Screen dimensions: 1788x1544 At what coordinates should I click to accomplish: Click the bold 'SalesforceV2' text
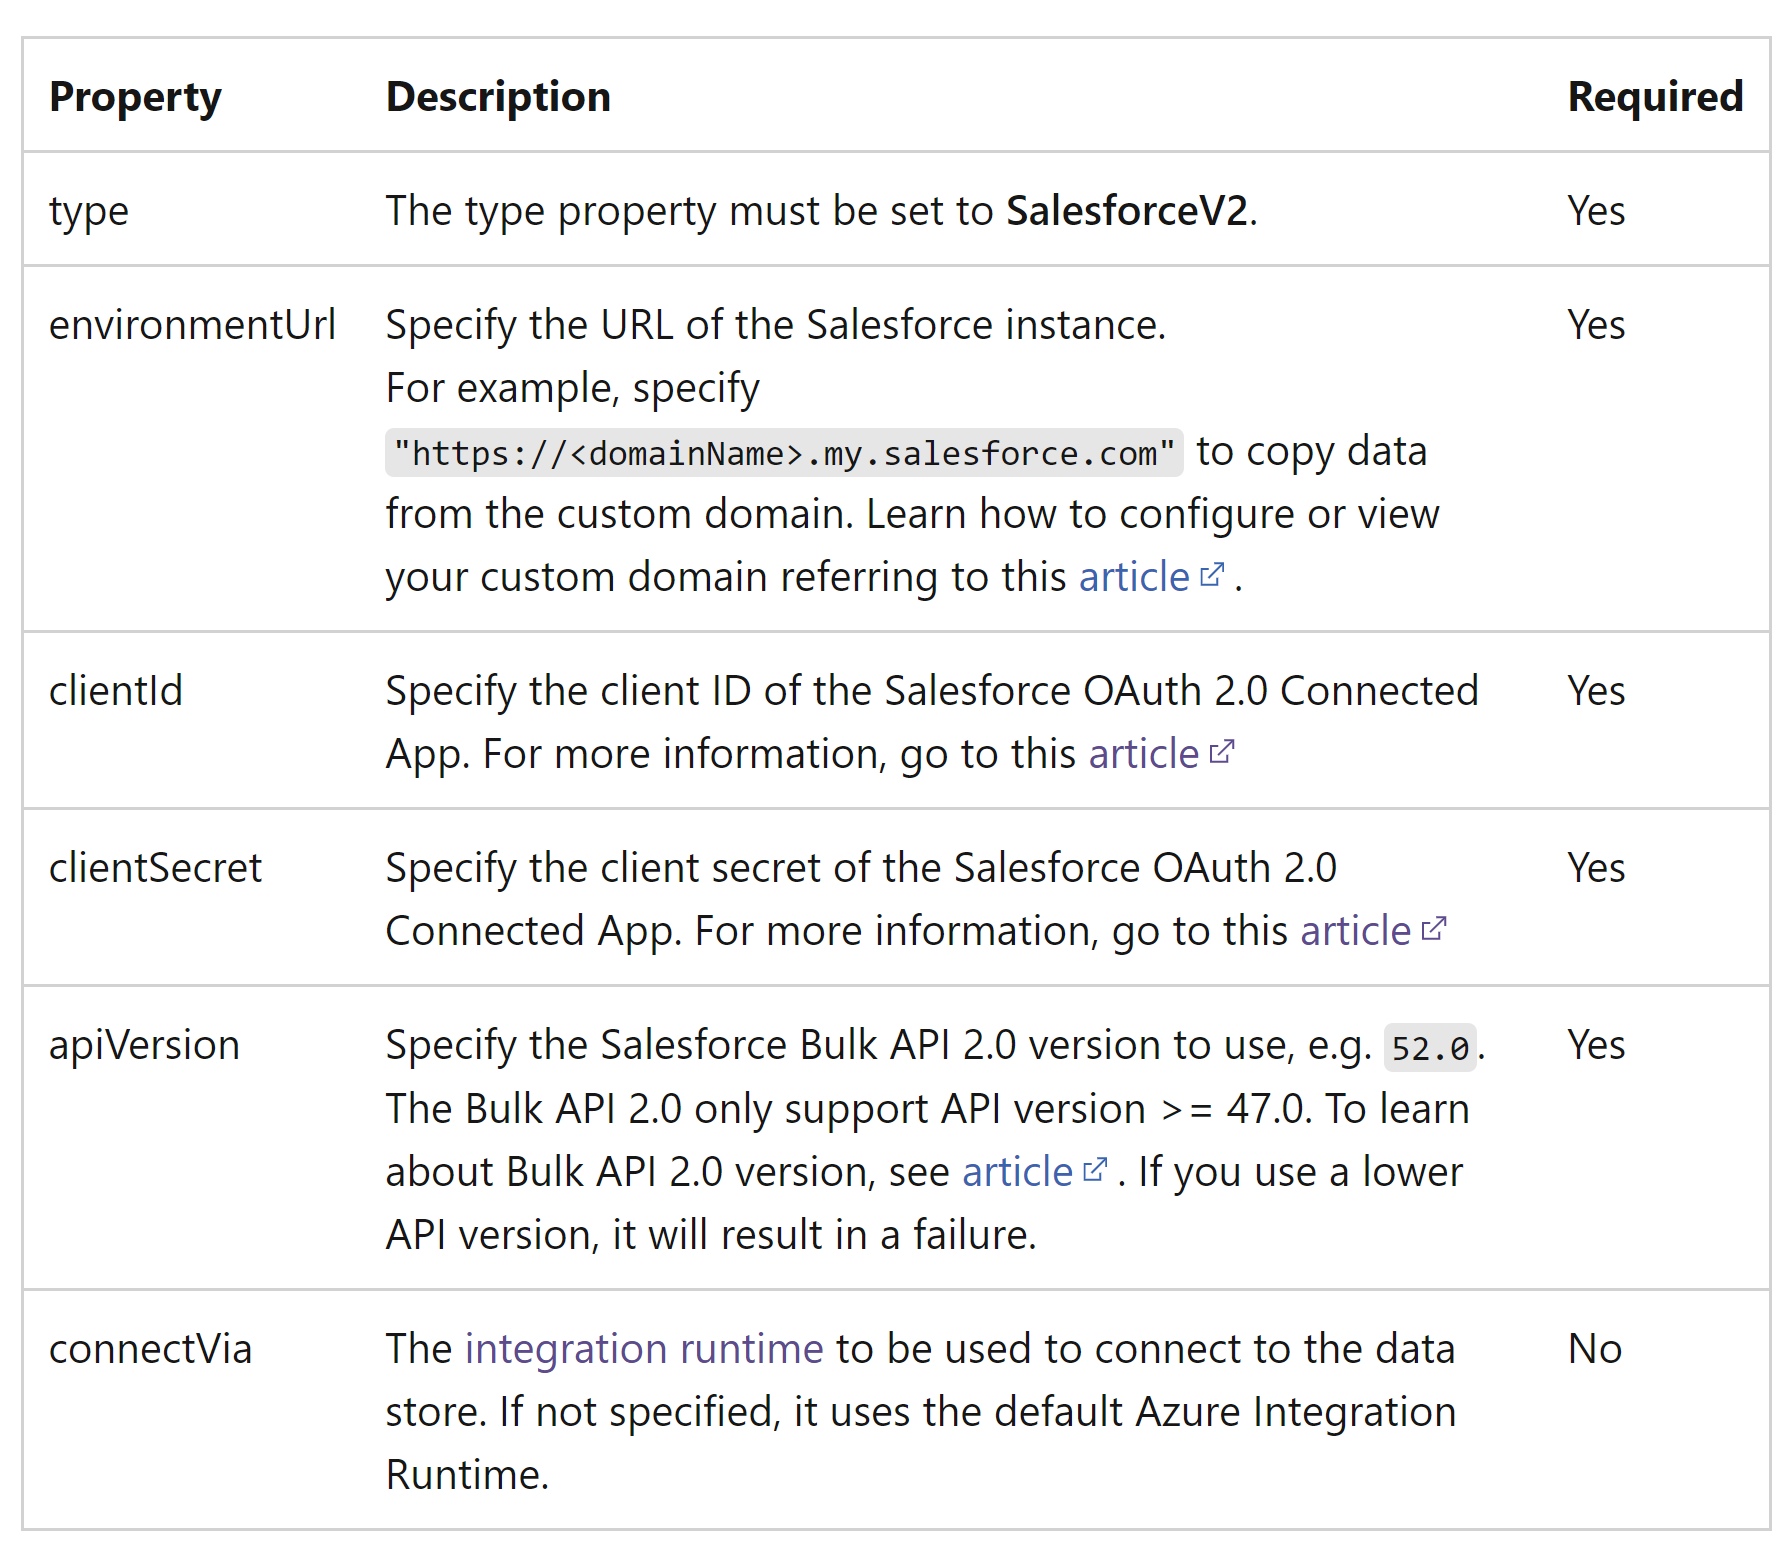pos(1127,211)
